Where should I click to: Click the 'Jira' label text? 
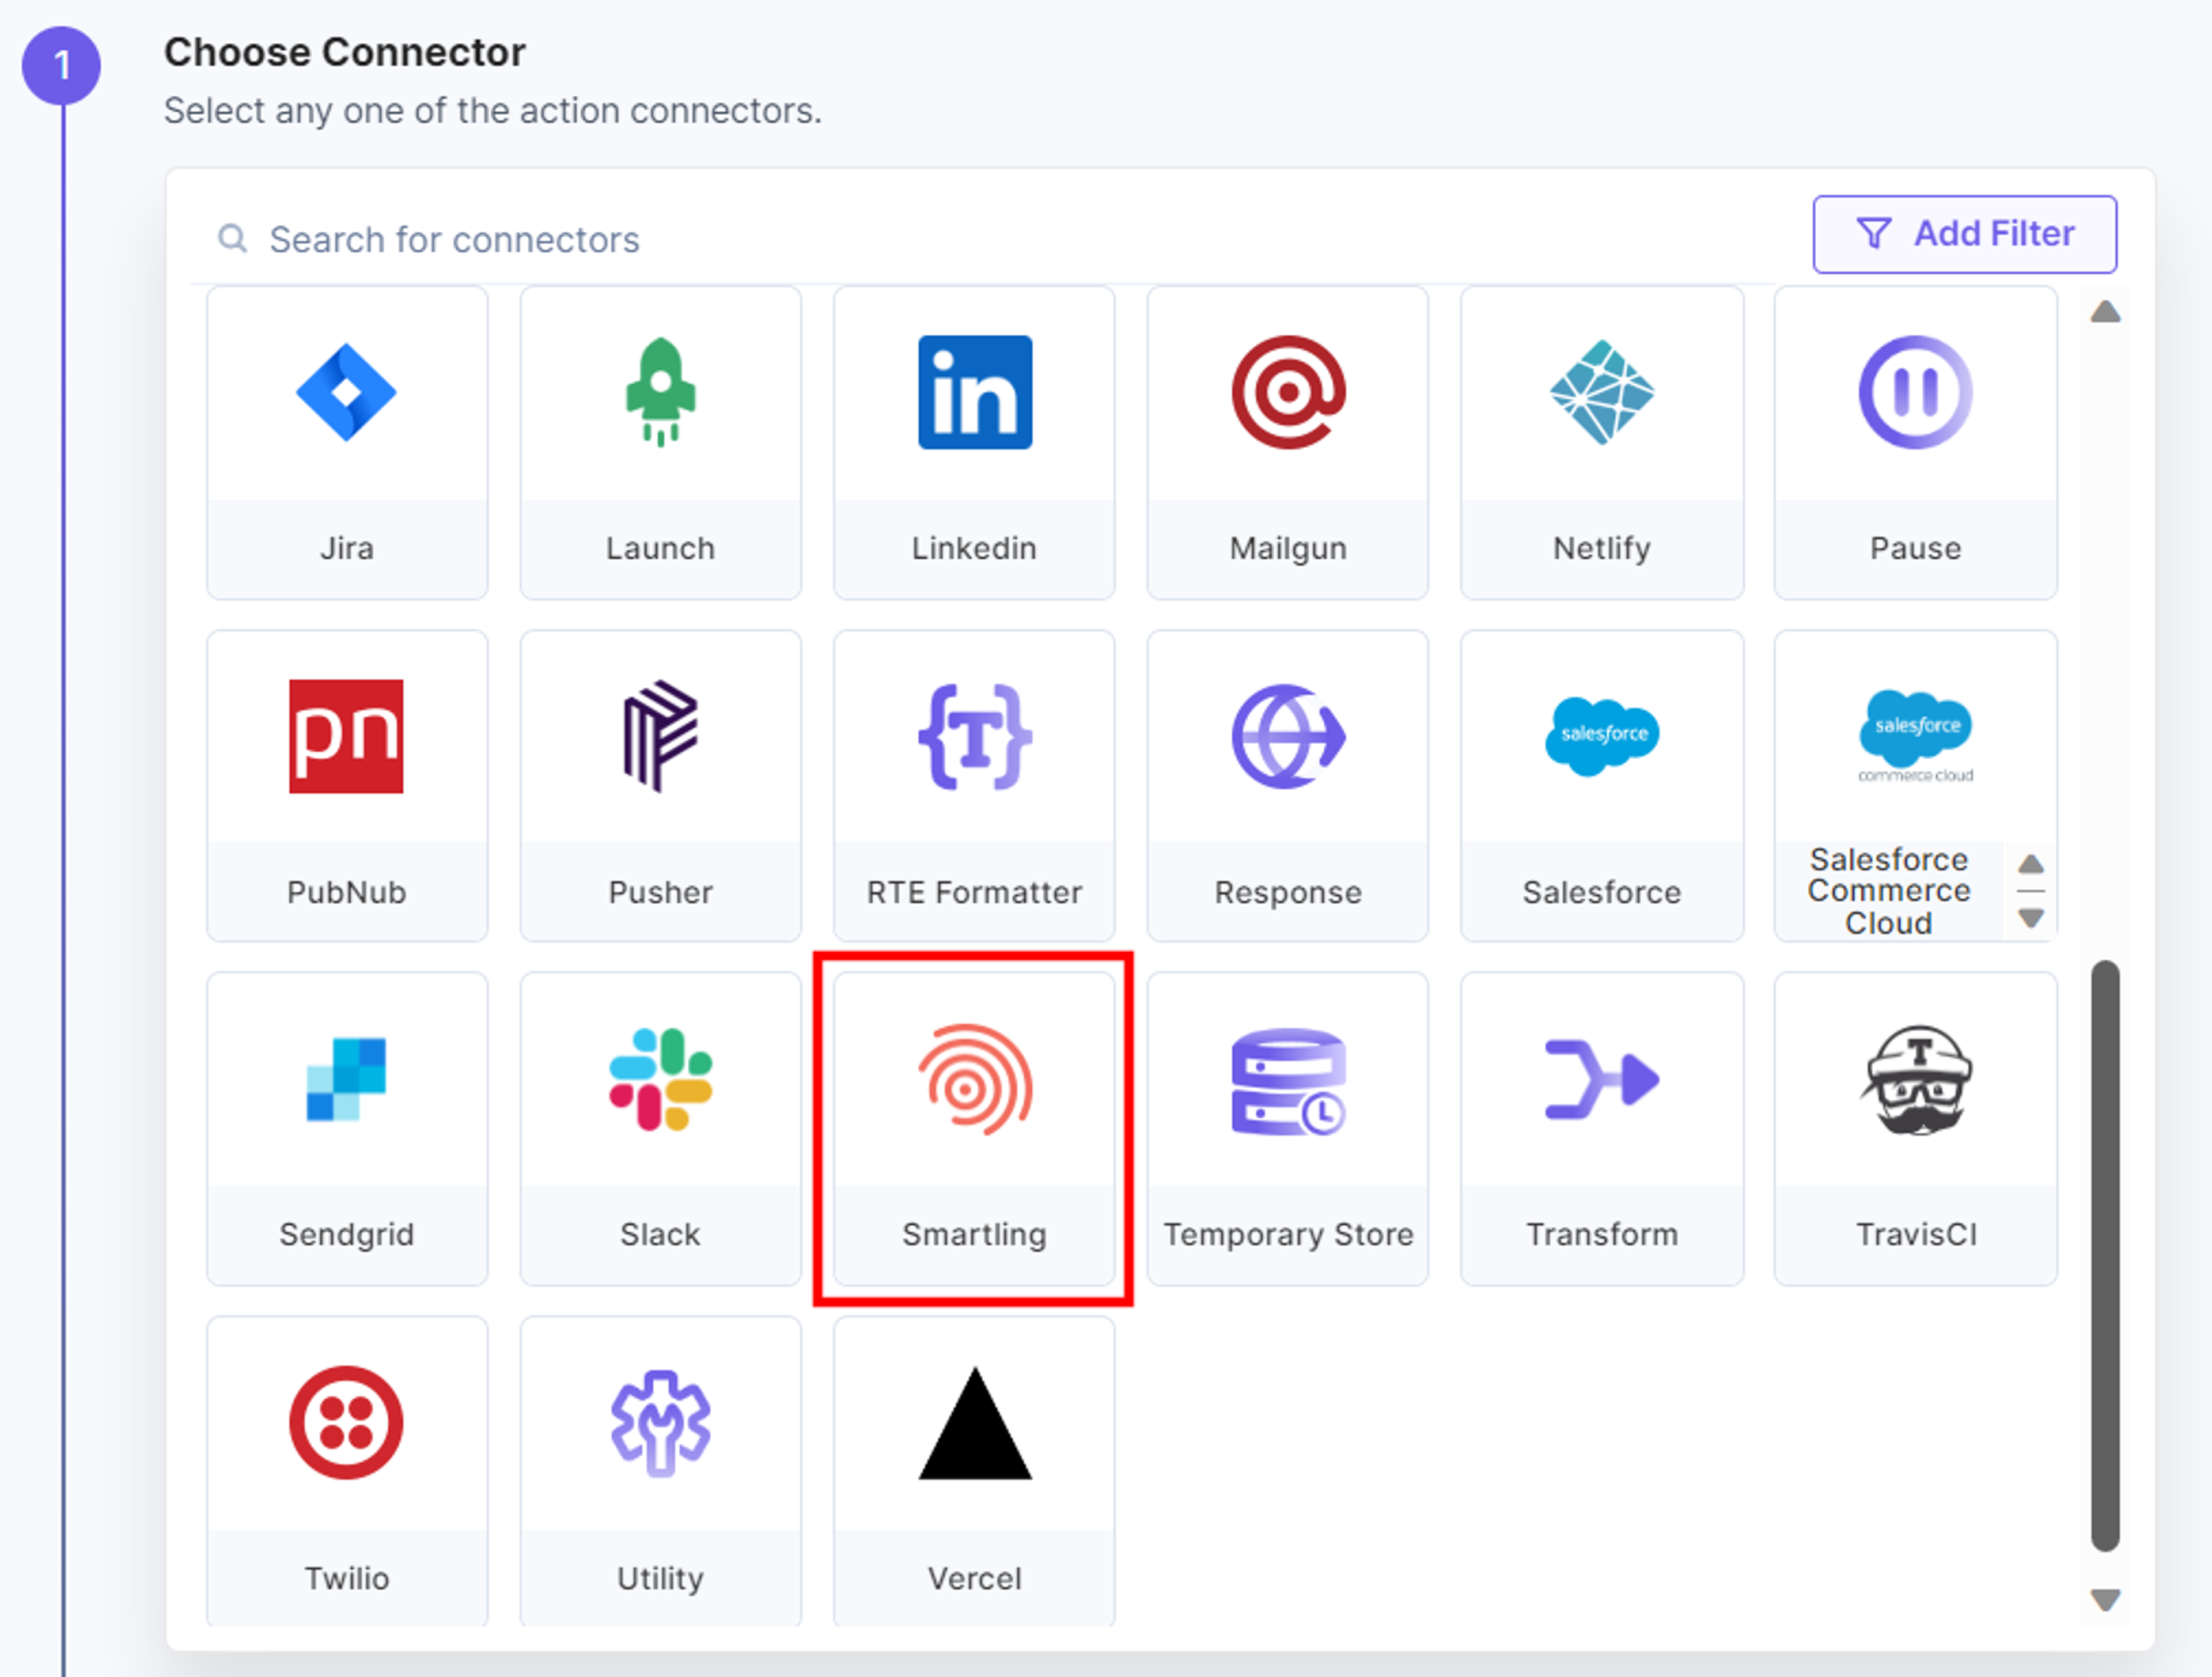(x=346, y=548)
